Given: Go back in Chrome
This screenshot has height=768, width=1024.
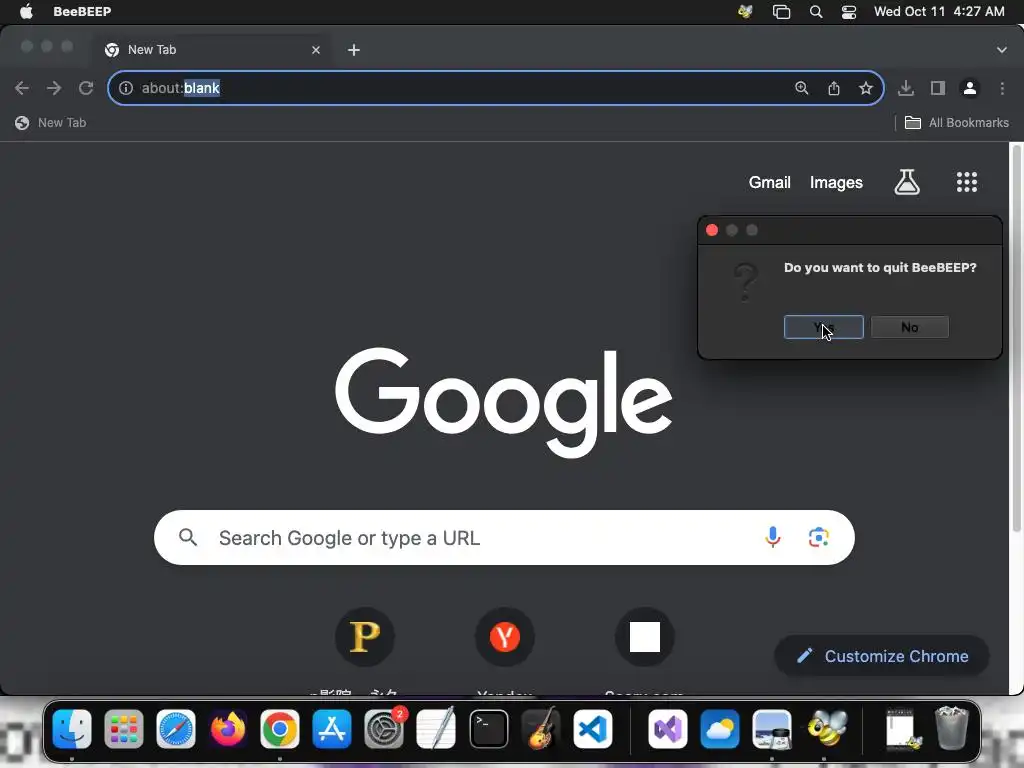Looking at the screenshot, I should (x=22, y=88).
